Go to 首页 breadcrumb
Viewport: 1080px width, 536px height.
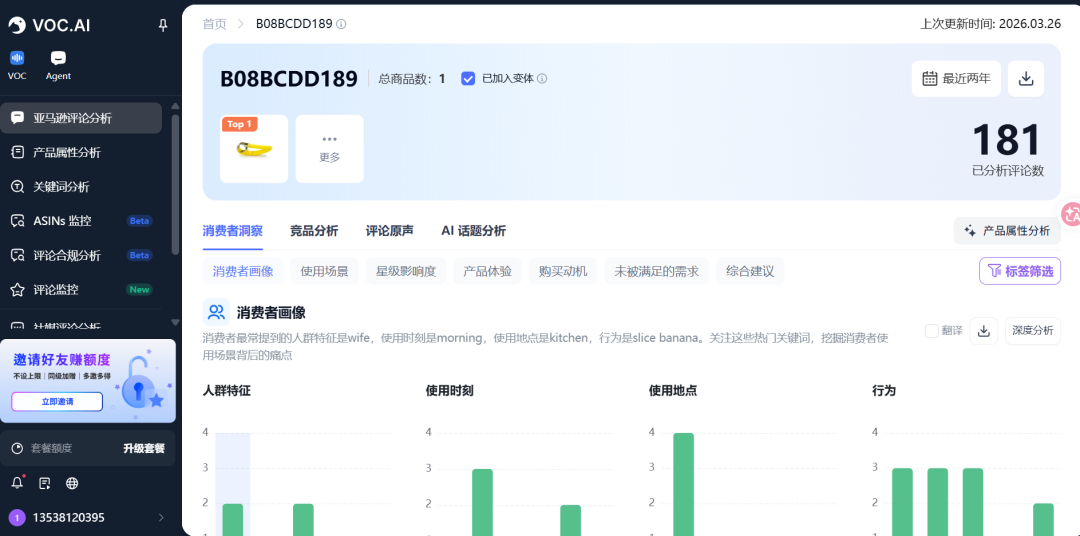coord(214,24)
